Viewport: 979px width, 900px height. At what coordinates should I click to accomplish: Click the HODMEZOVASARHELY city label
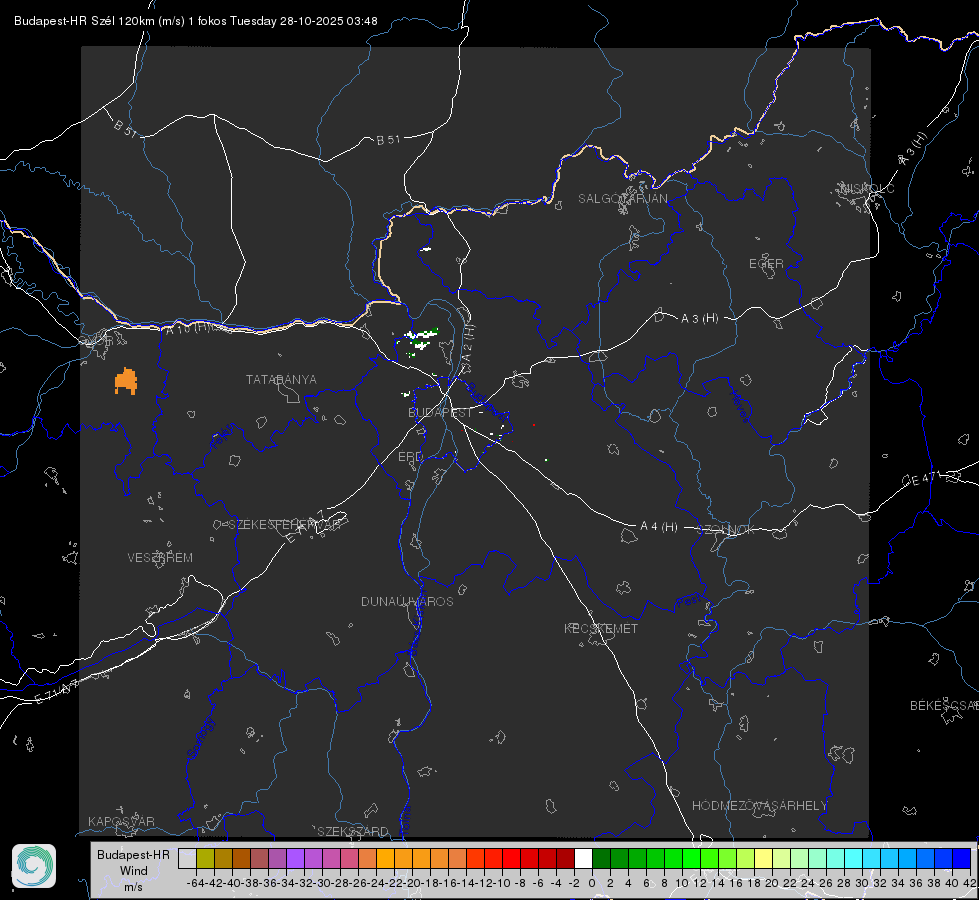[x=759, y=806]
